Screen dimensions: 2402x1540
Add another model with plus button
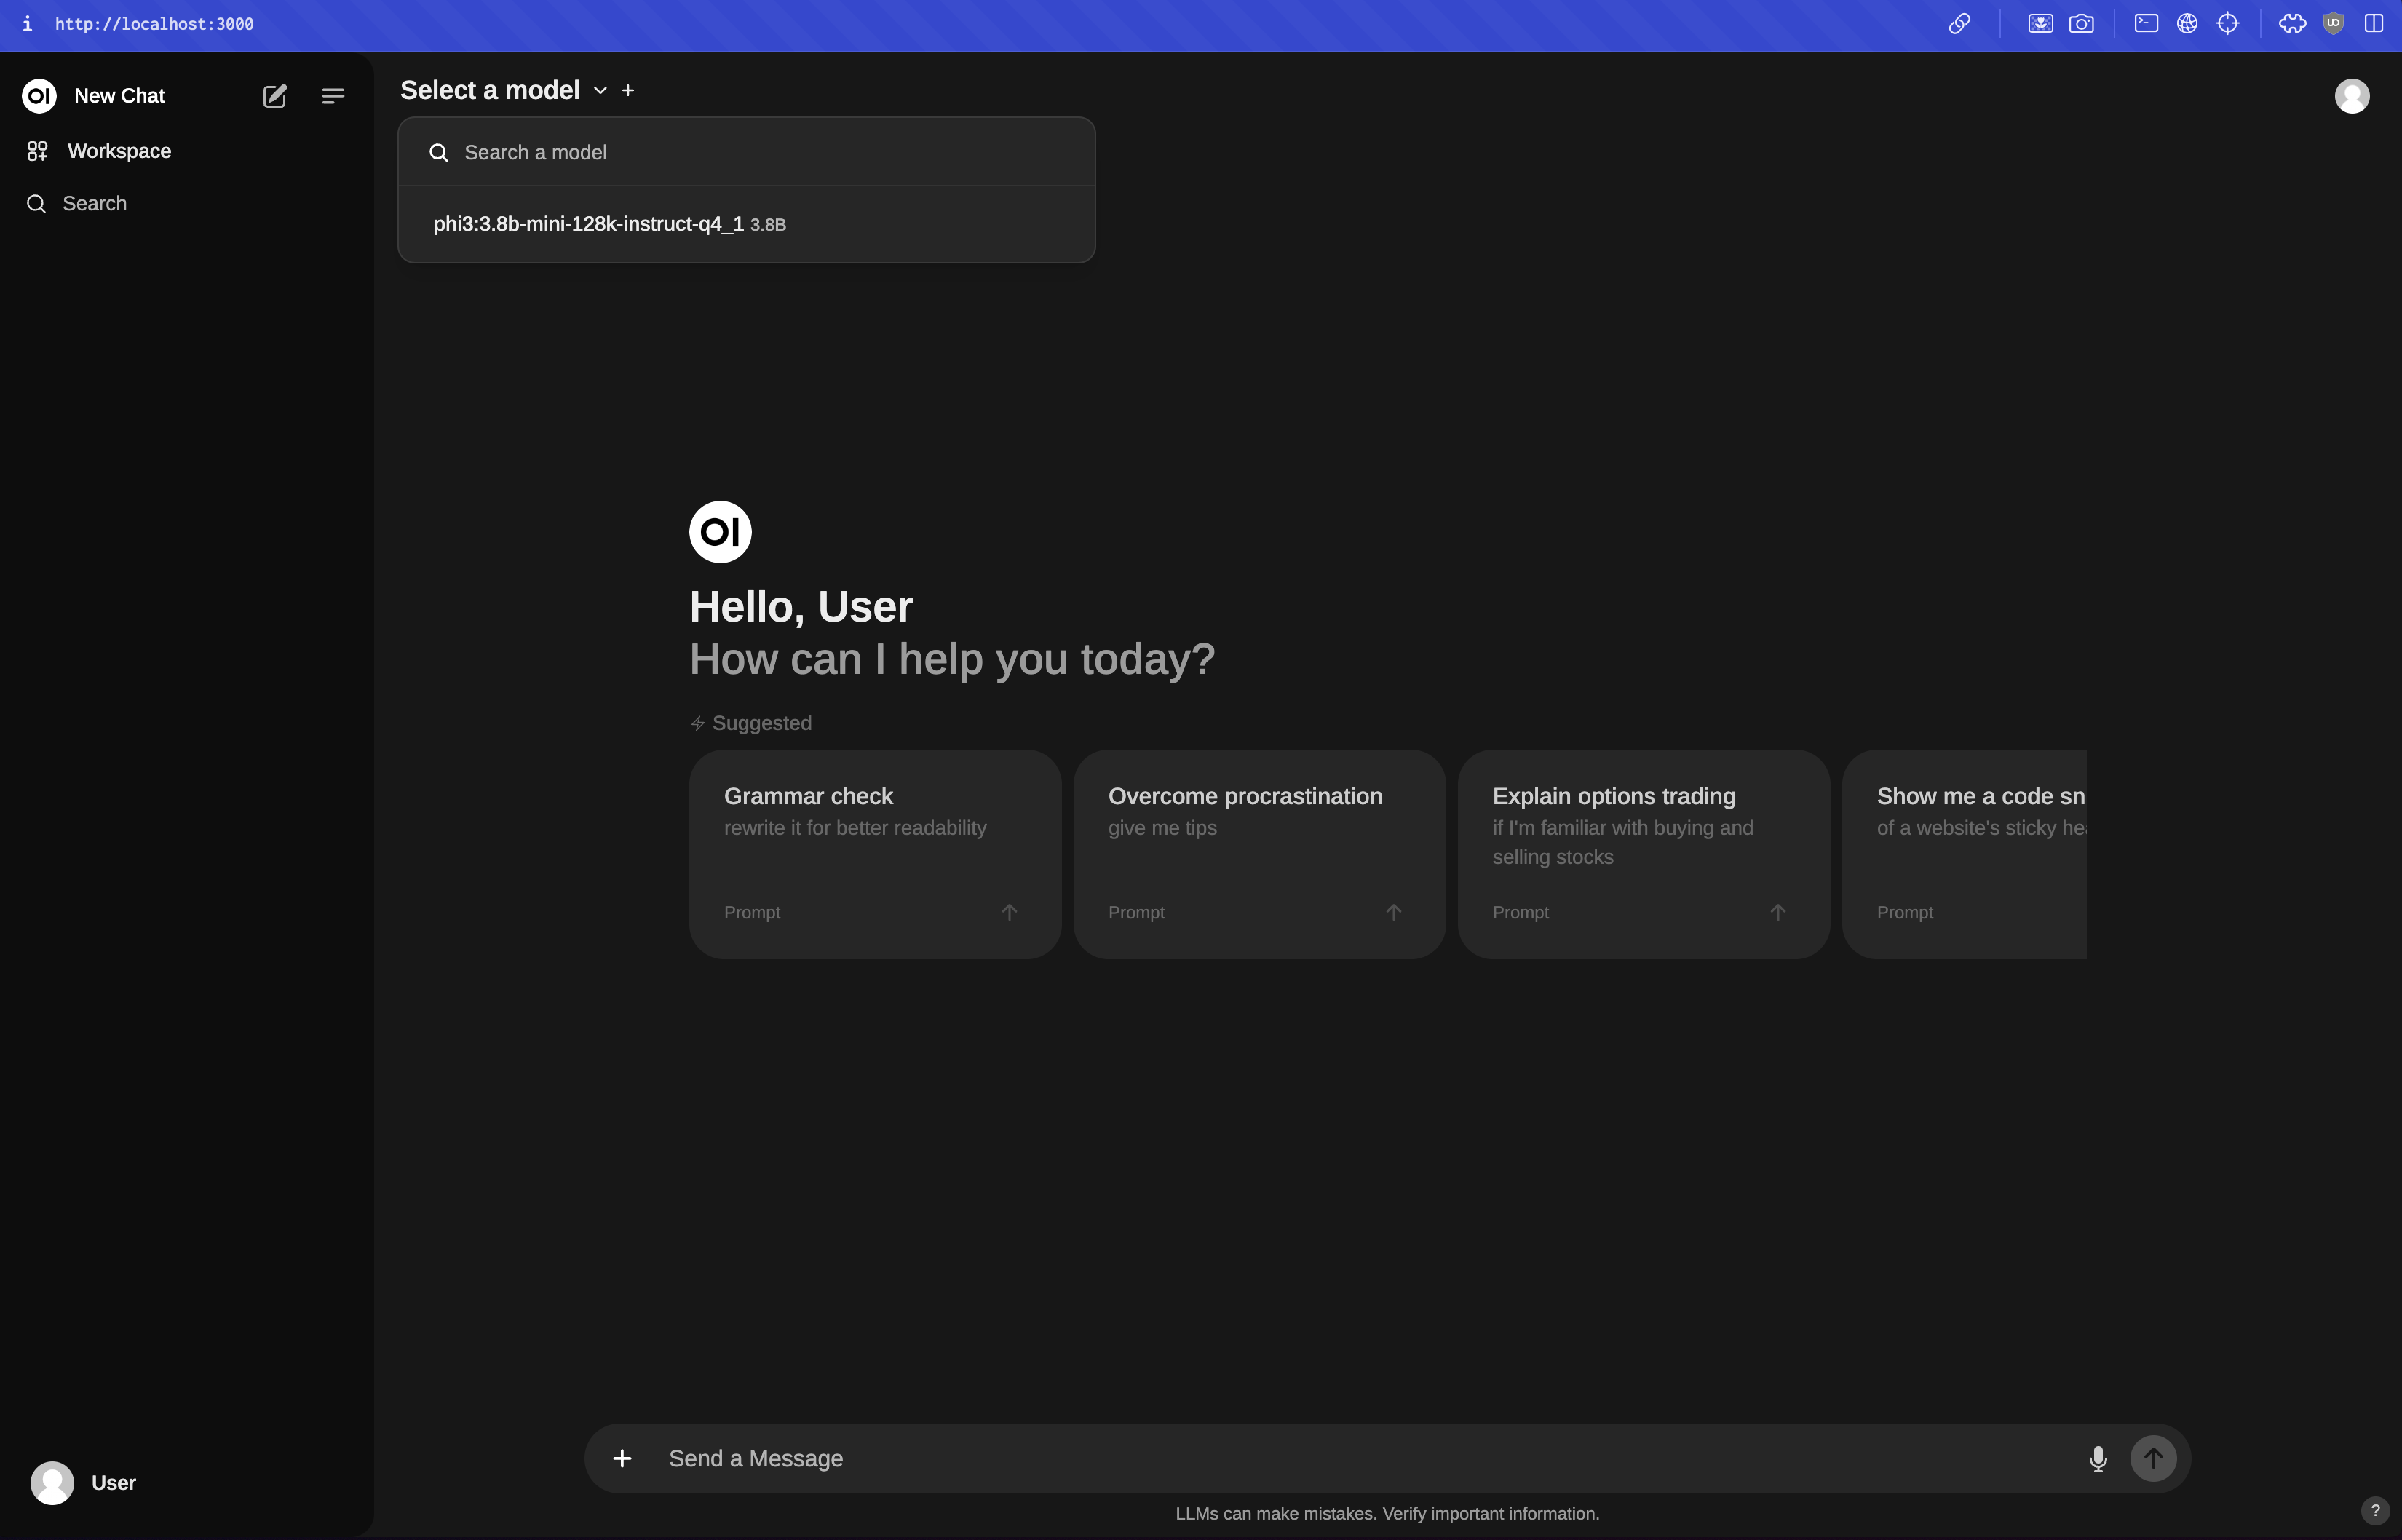pyautogui.click(x=628, y=90)
